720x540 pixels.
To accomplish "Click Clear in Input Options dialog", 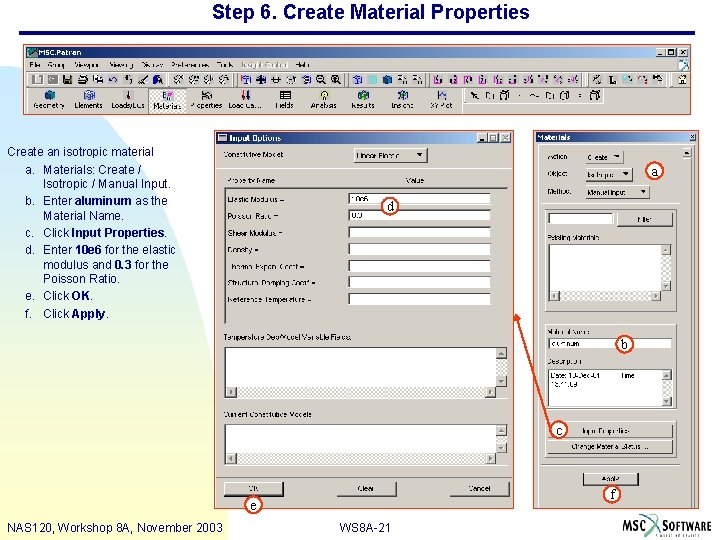I will (366, 489).
